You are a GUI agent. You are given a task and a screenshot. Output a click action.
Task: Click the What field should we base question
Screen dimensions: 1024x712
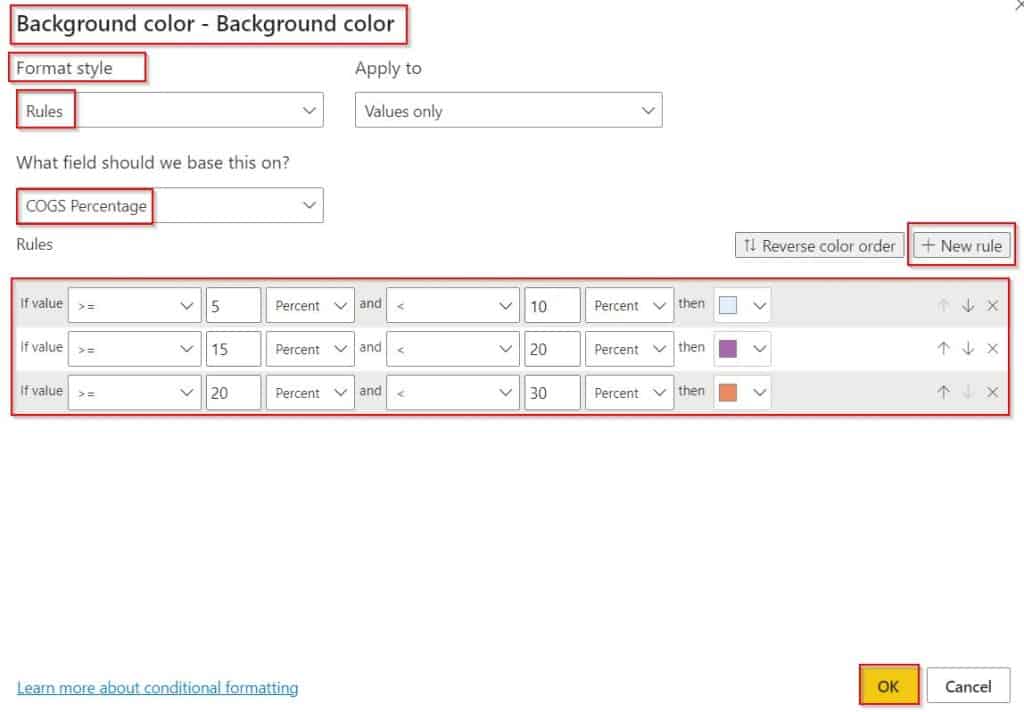(x=153, y=162)
